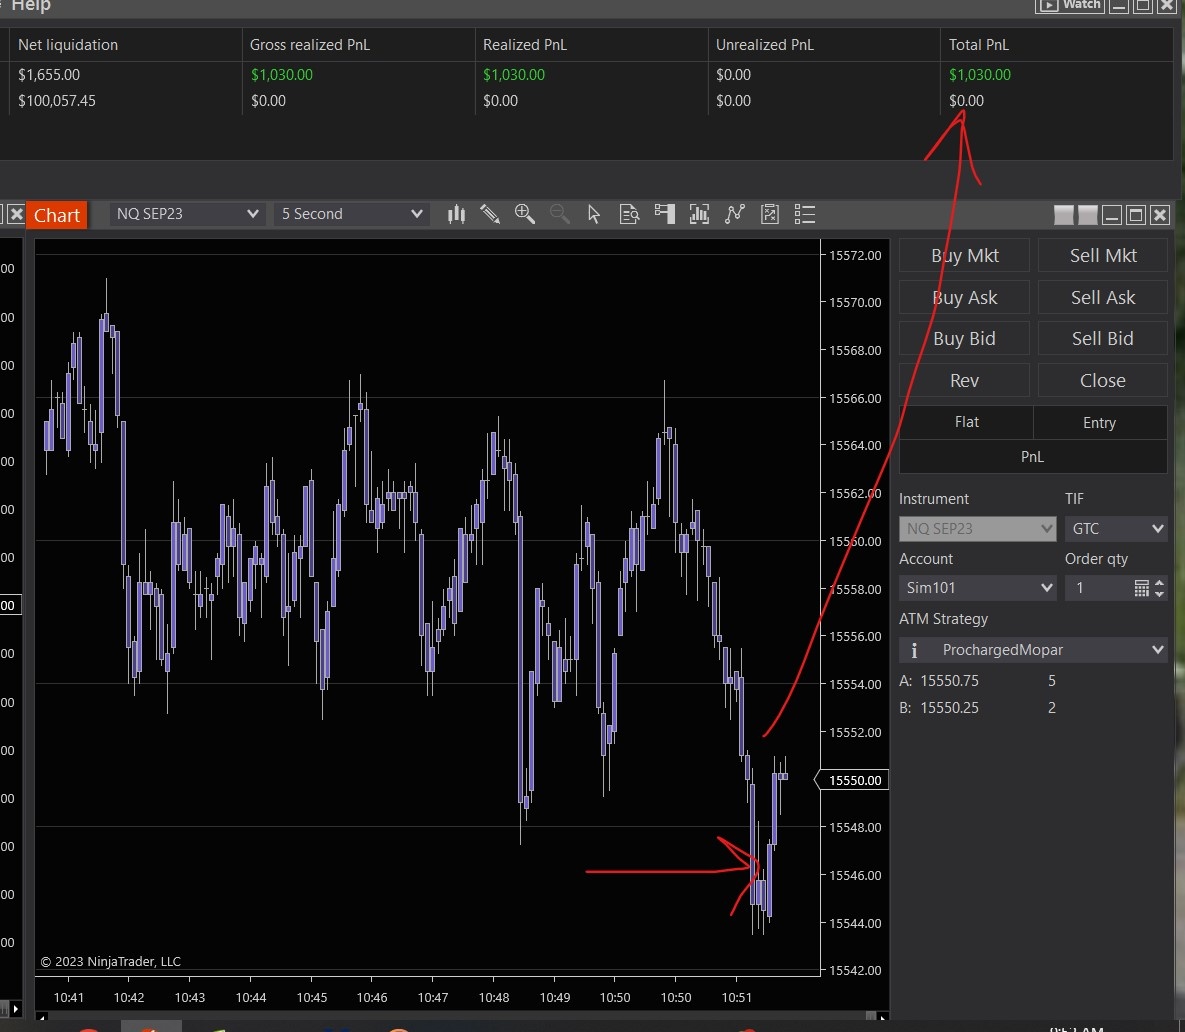Click the Chart tab label

[57, 215]
